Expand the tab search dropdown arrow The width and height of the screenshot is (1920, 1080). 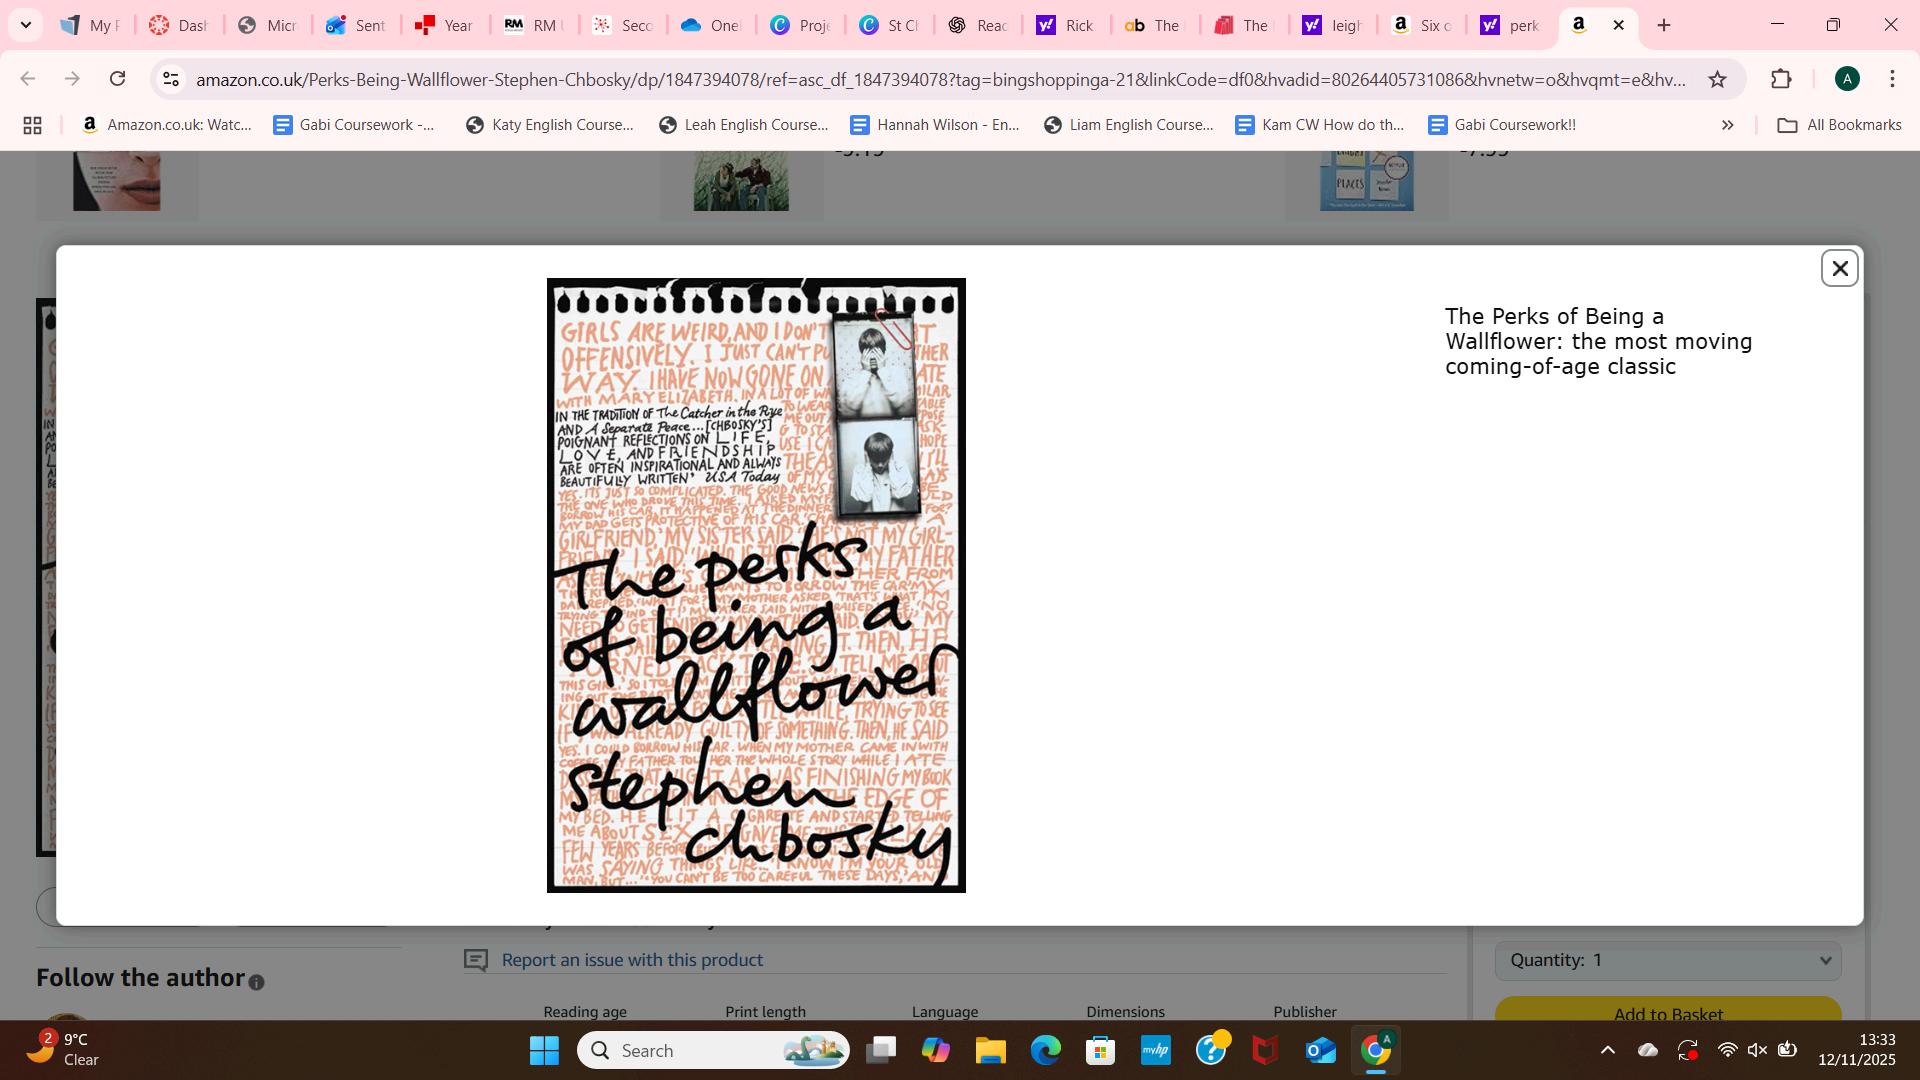[26, 25]
